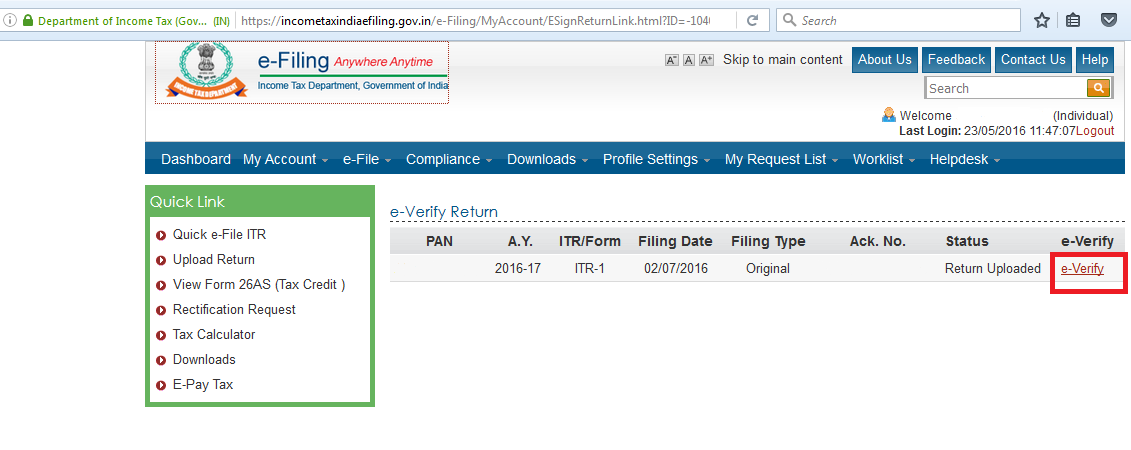Click the e-Verify link for ITR-1
The height and width of the screenshot is (450, 1131).
click(x=1082, y=268)
